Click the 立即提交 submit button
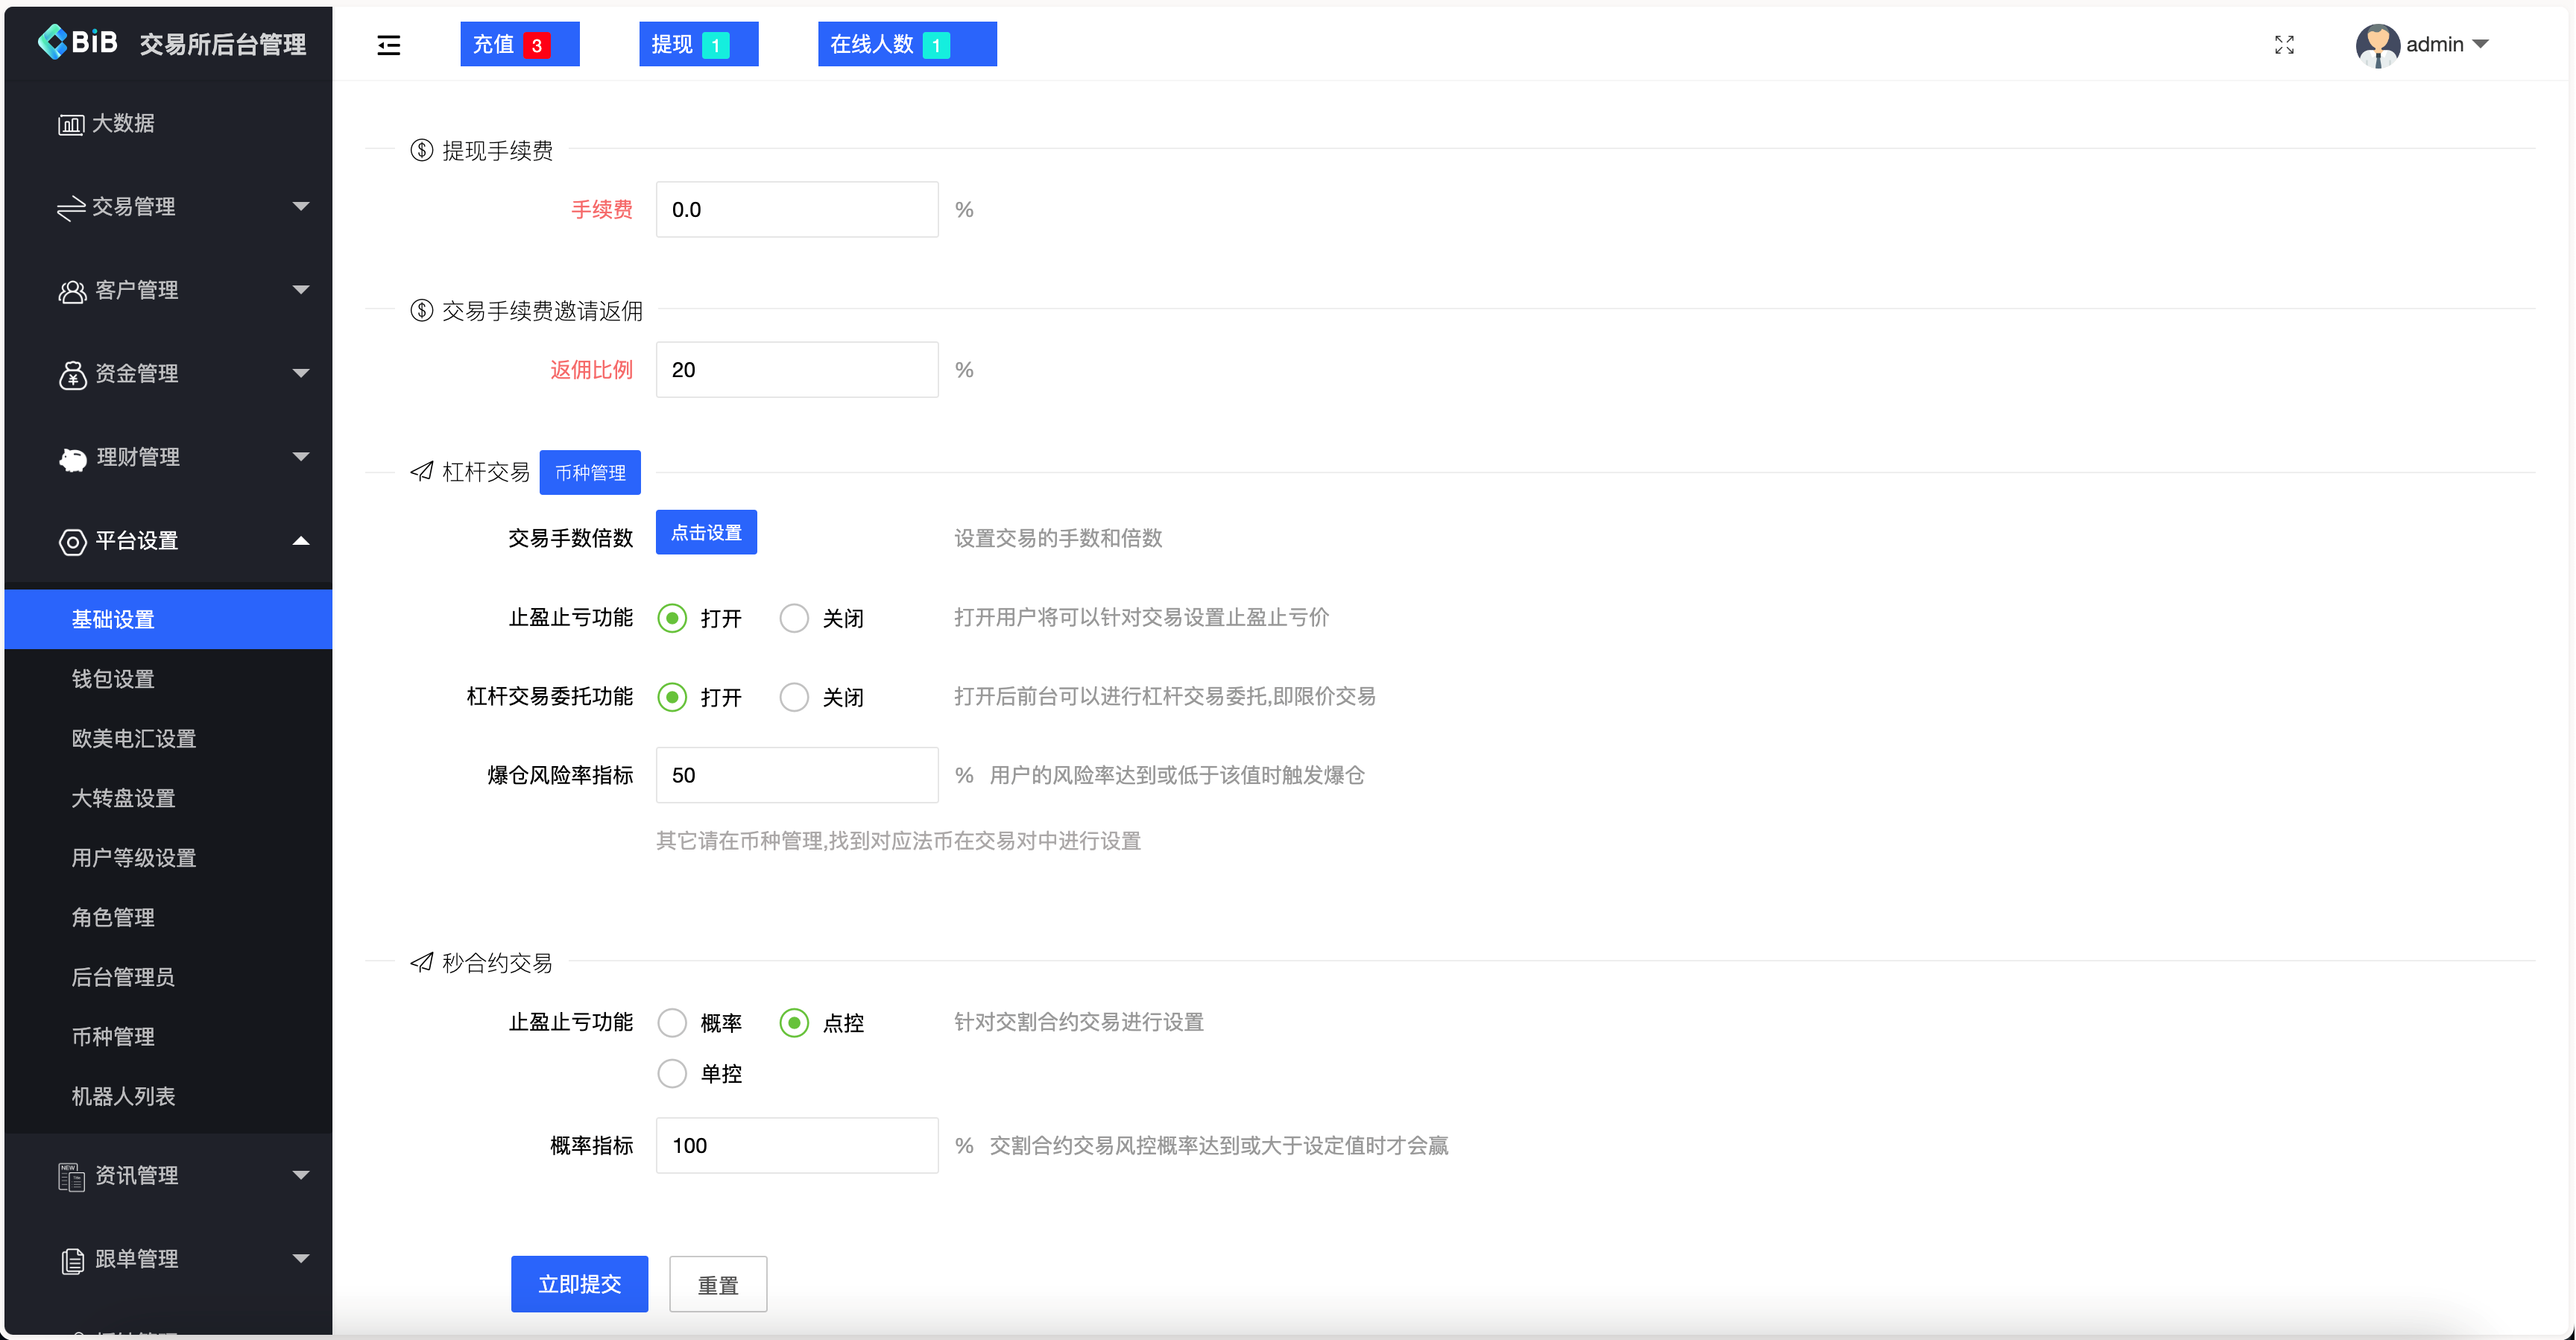This screenshot has height=1340, width=2576. point(579,1283)
